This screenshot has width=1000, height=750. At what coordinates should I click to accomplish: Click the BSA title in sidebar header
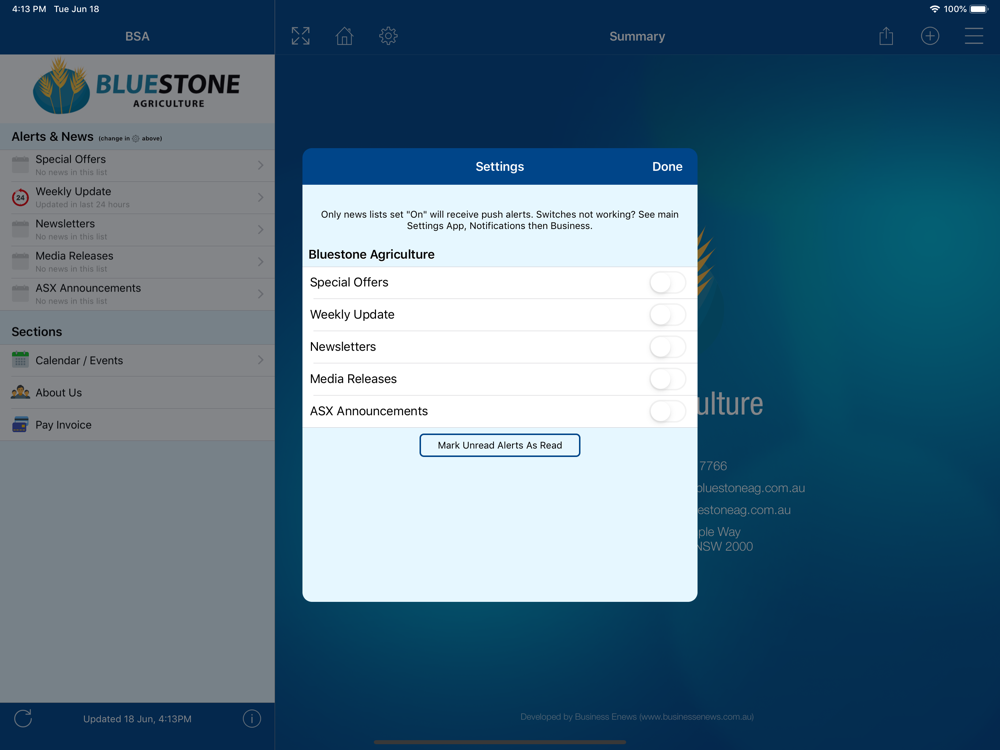tap(137, 36)
